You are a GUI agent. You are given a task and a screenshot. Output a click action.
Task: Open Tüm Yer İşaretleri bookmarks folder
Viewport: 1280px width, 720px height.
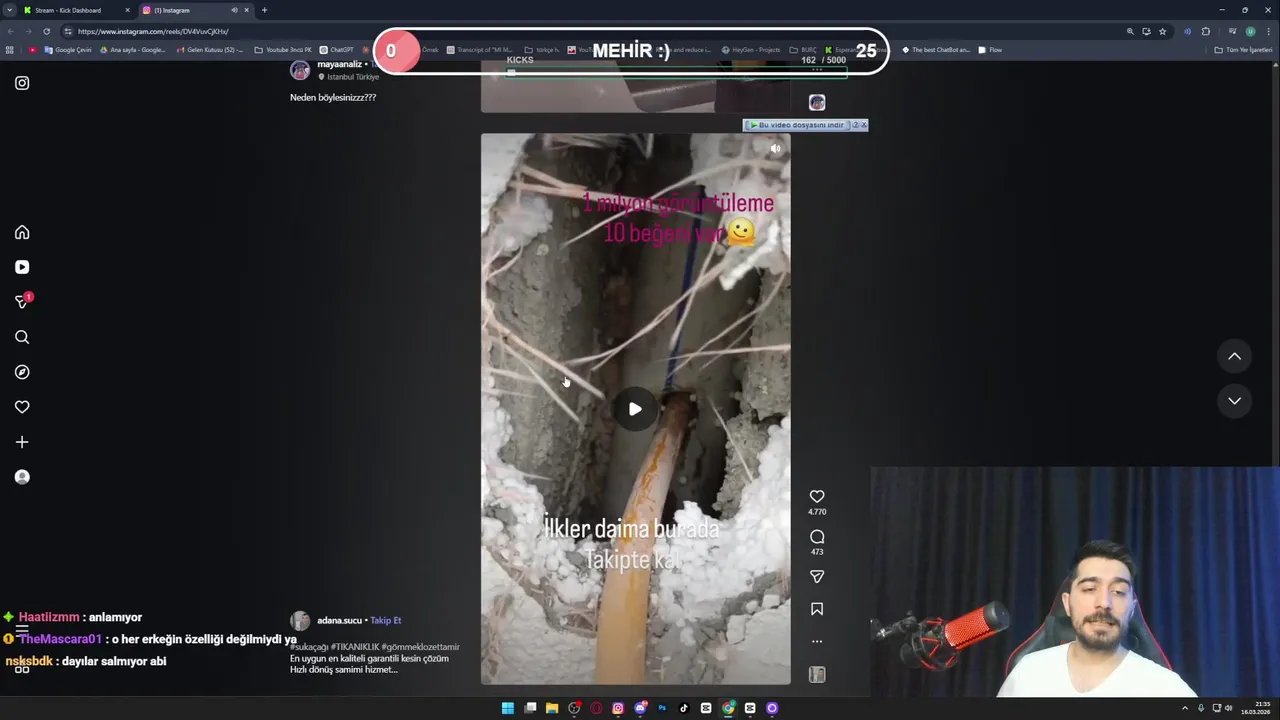(x=1243, y=50)
